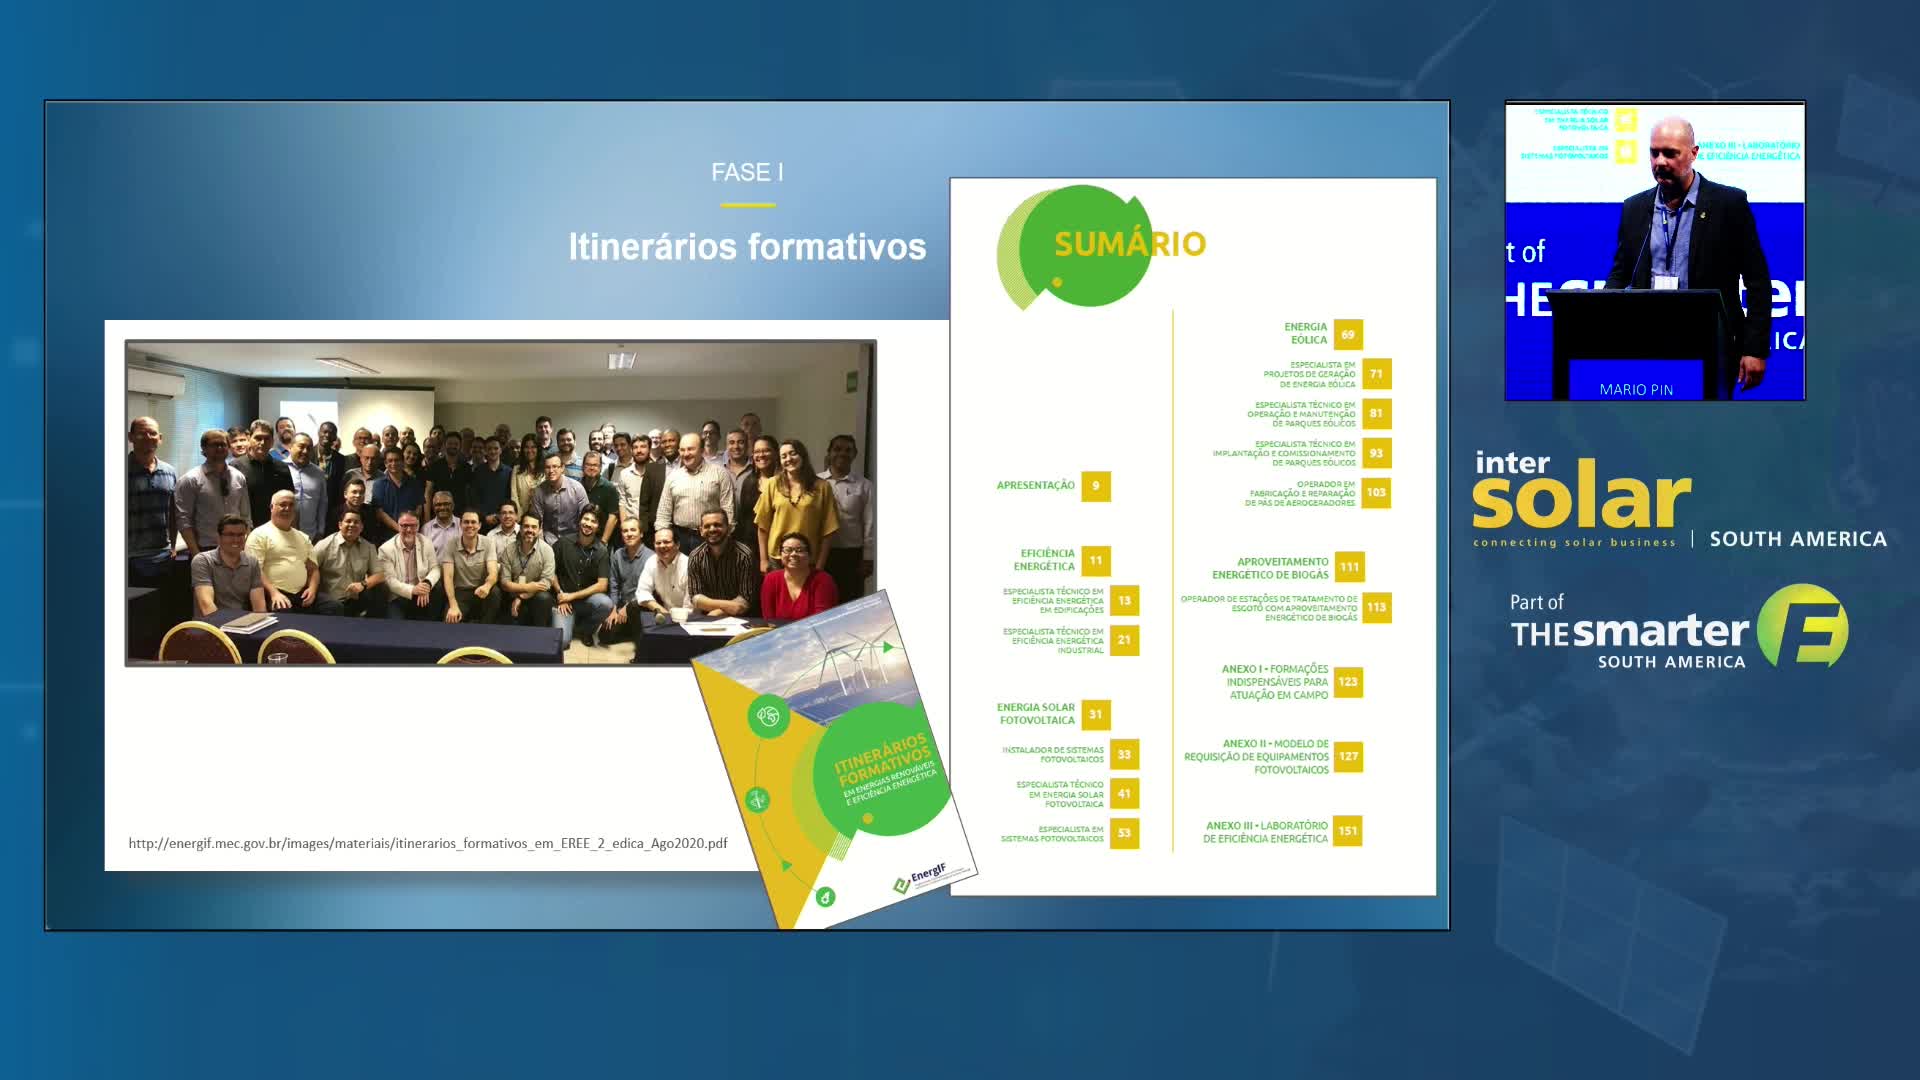Open the energif.mec.gov.br PDF link
This screenshot has height=1080, width=1920.
tap(428, 843)
